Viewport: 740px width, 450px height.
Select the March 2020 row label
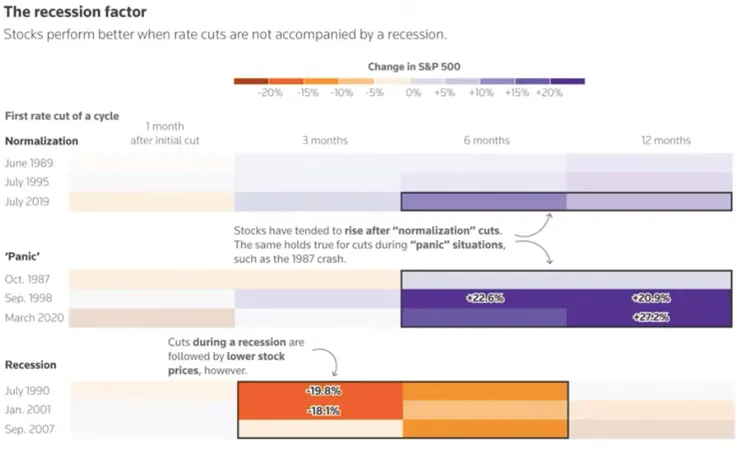point(32,317)
